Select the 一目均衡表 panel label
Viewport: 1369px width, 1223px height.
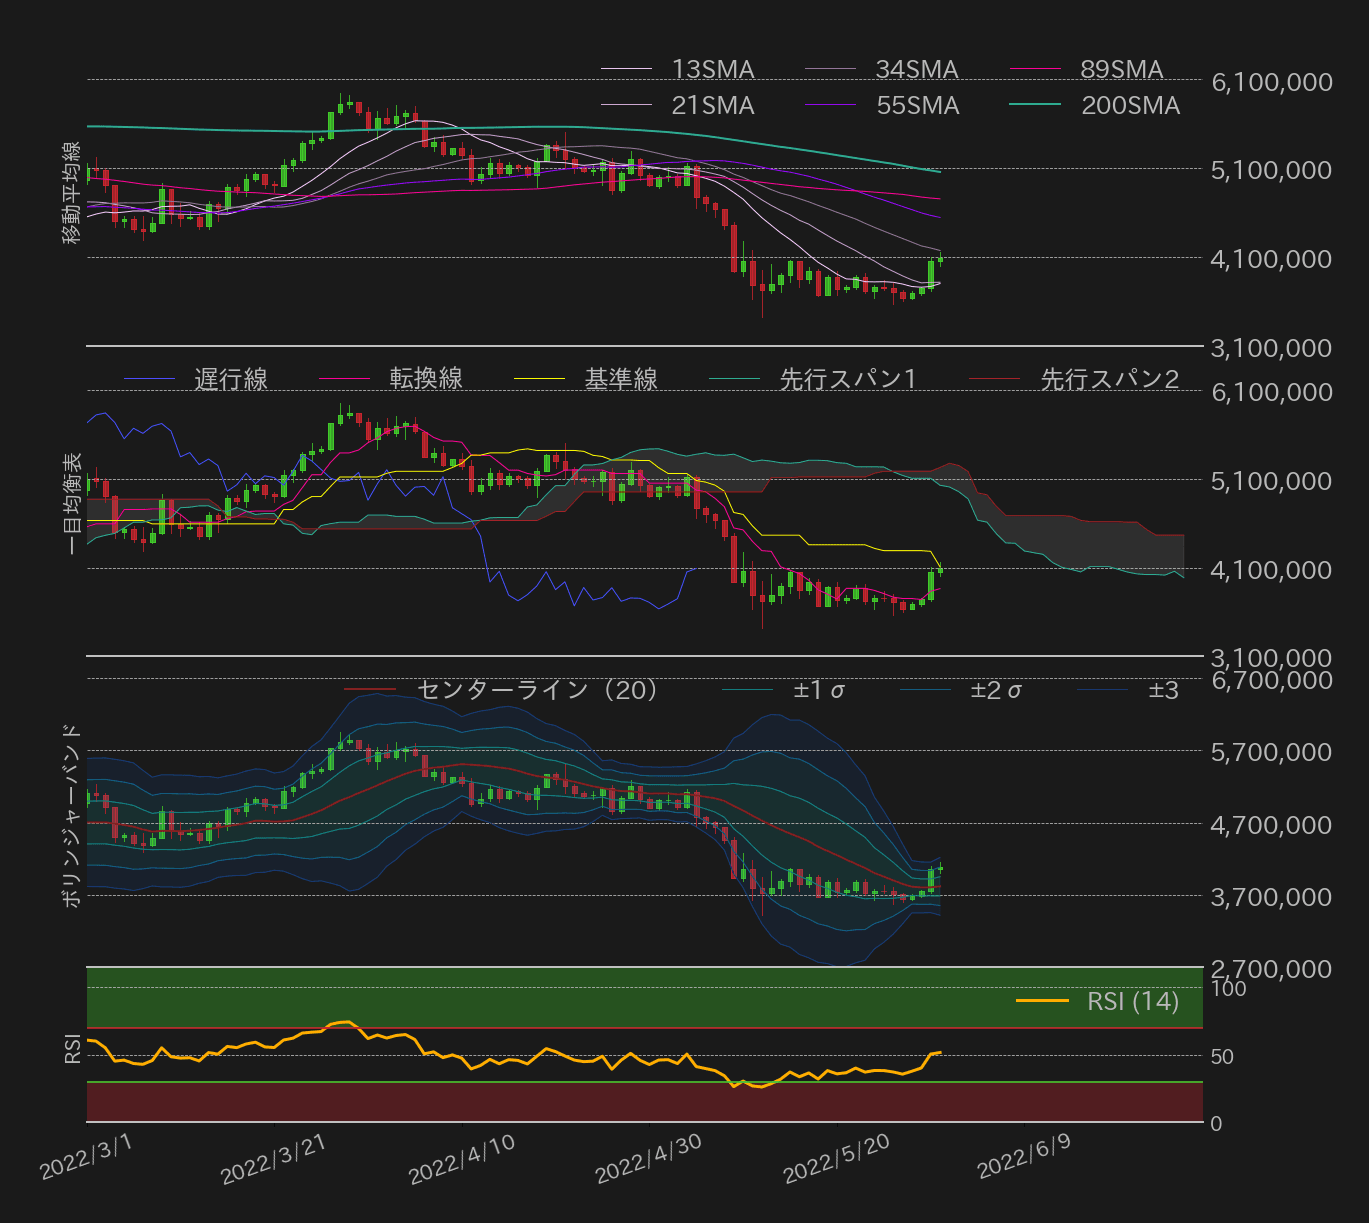(x=72, y=500)
